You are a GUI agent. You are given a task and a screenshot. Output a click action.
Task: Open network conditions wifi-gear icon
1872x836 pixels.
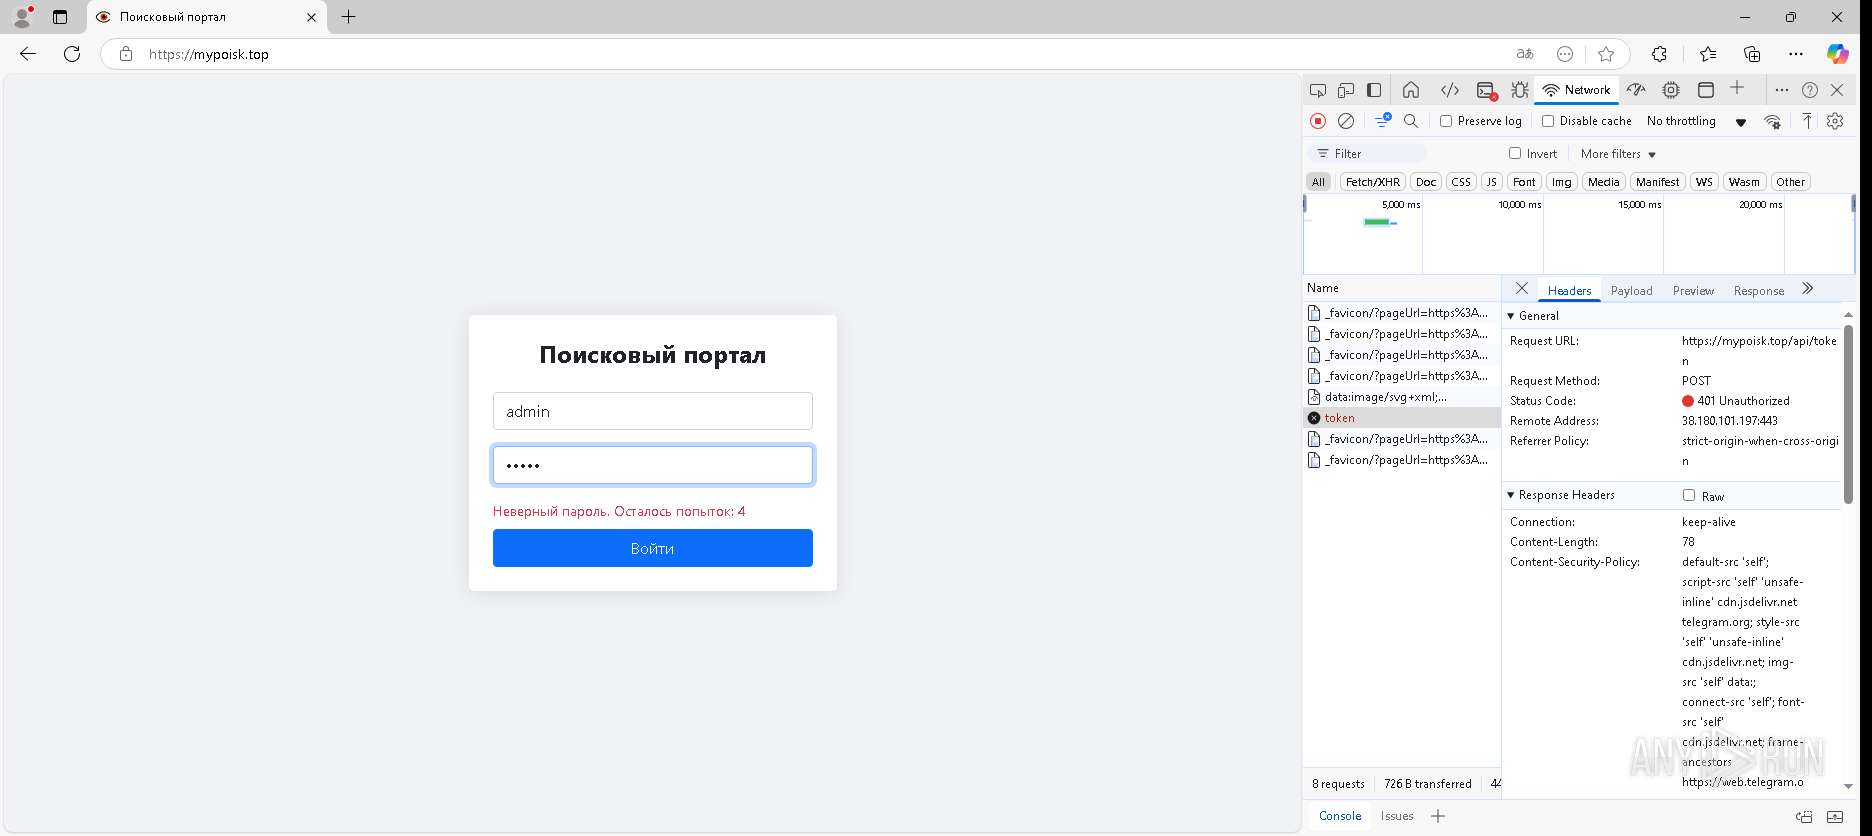pos(1772,121)
